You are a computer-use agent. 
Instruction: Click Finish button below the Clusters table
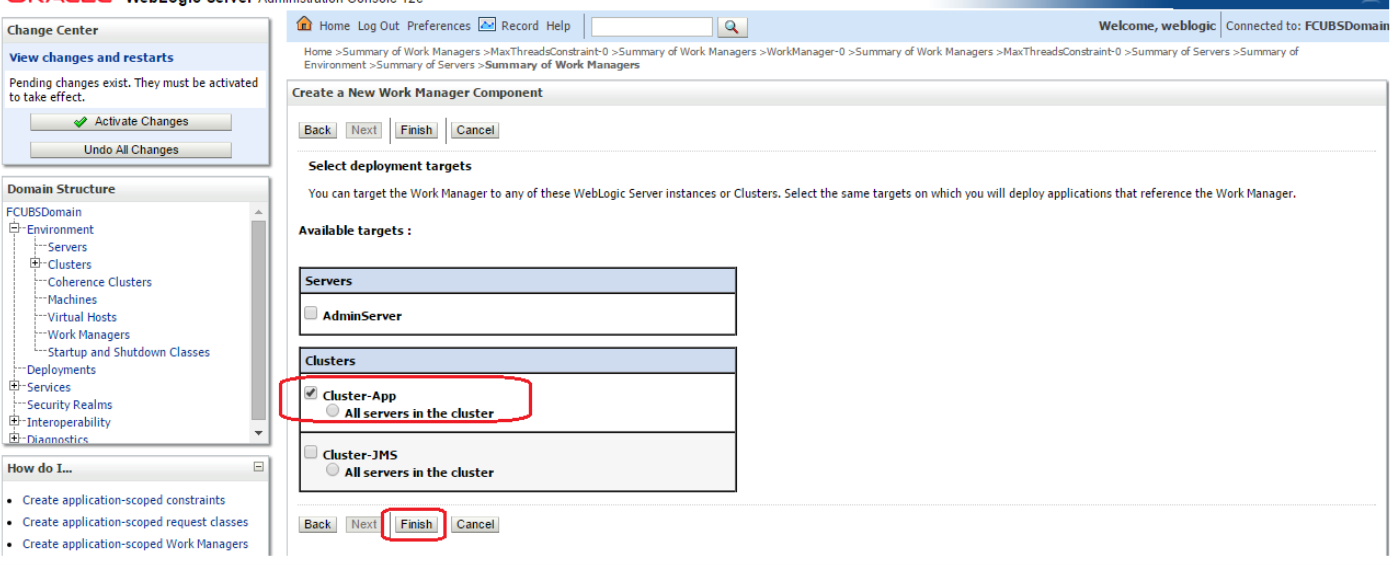(x=416, y=524)
